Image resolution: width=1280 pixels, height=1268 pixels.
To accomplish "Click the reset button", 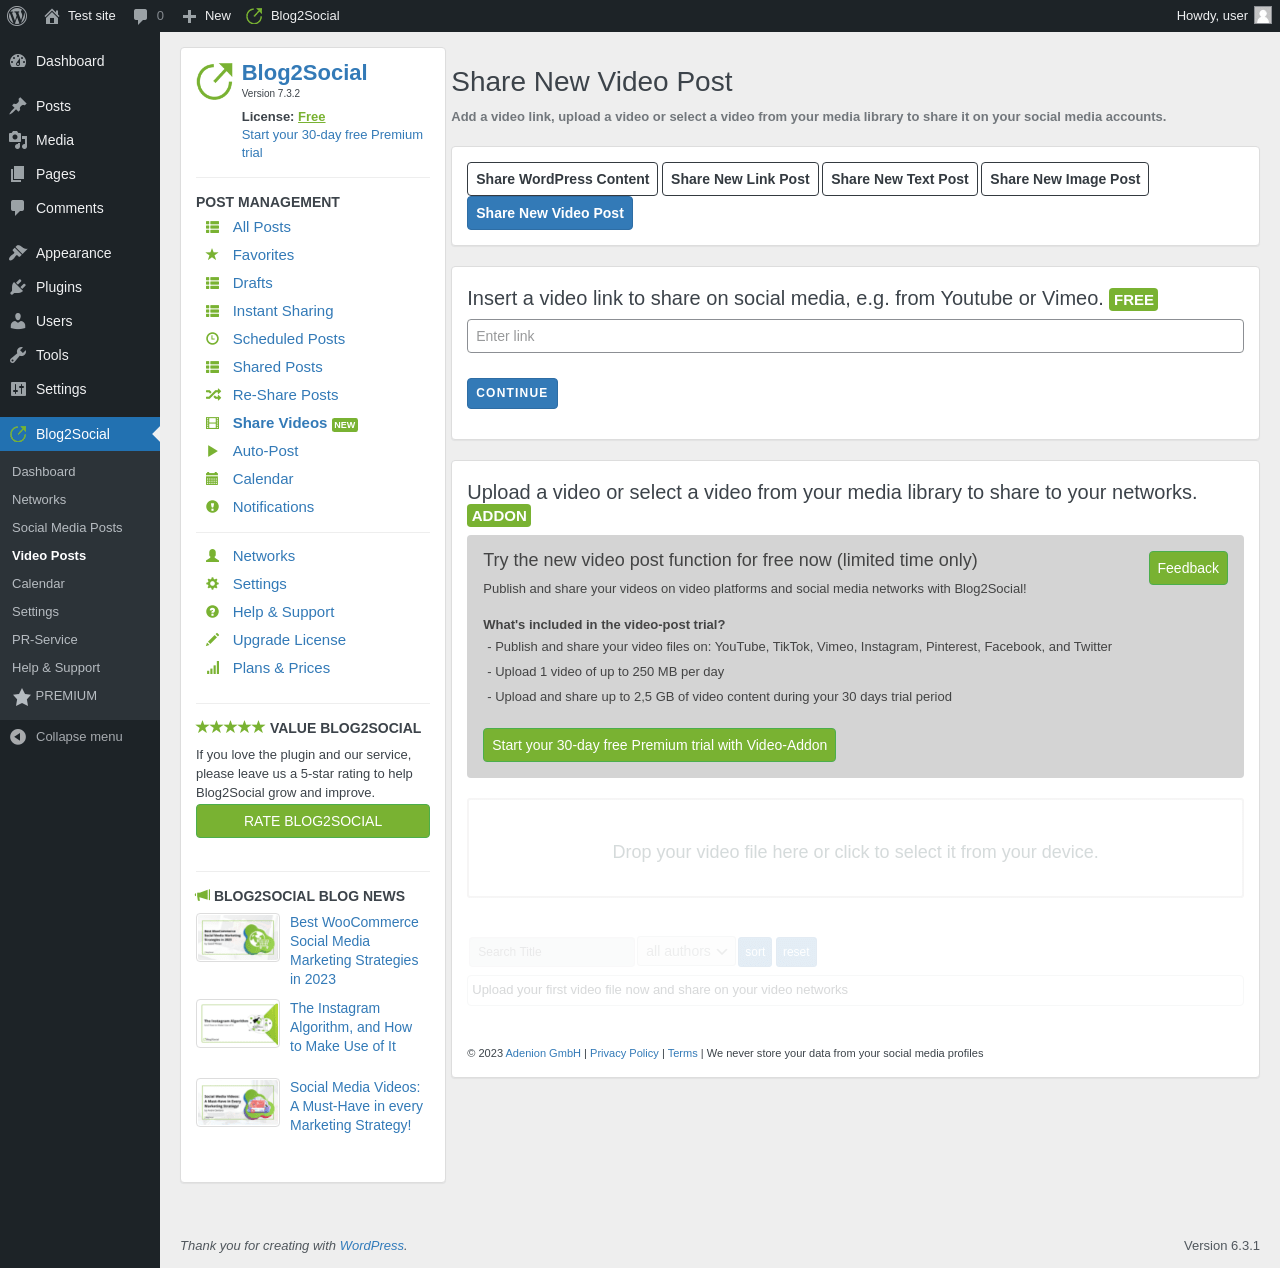I will (x=796, y=952).
